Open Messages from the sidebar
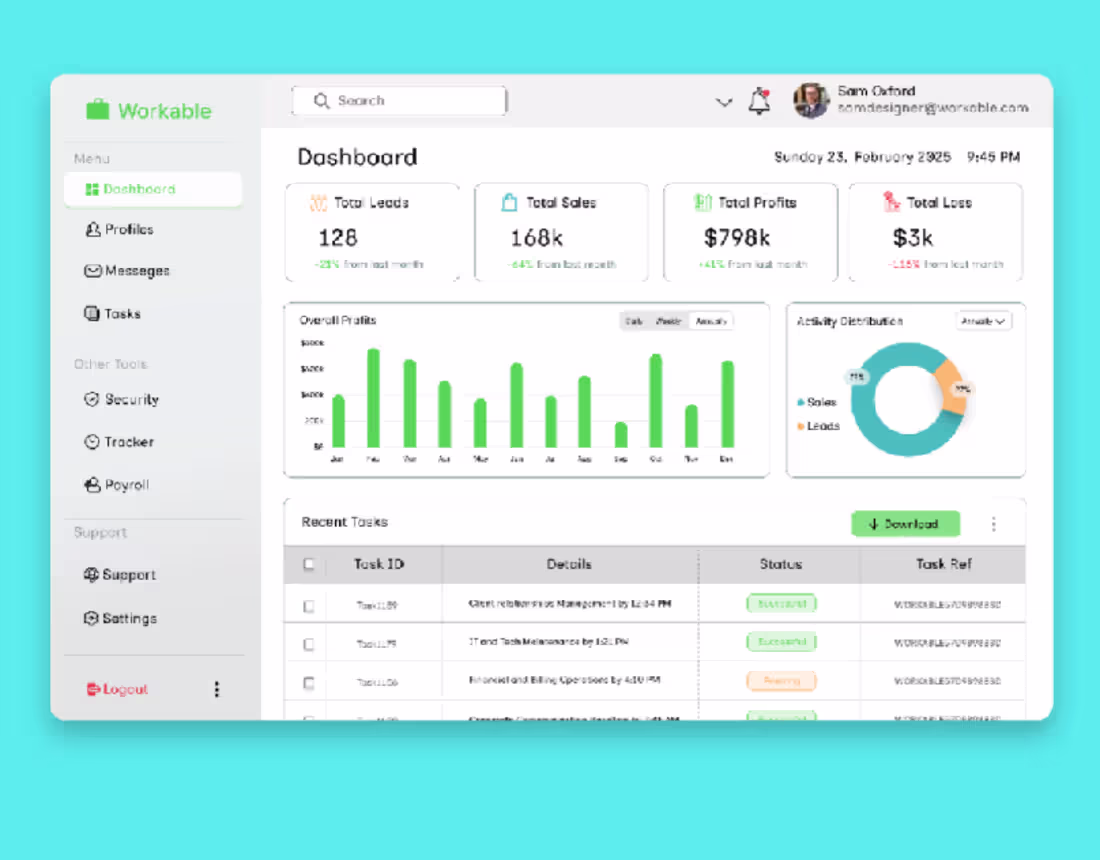Screen dimensions: 1100x860 [93, 270]
